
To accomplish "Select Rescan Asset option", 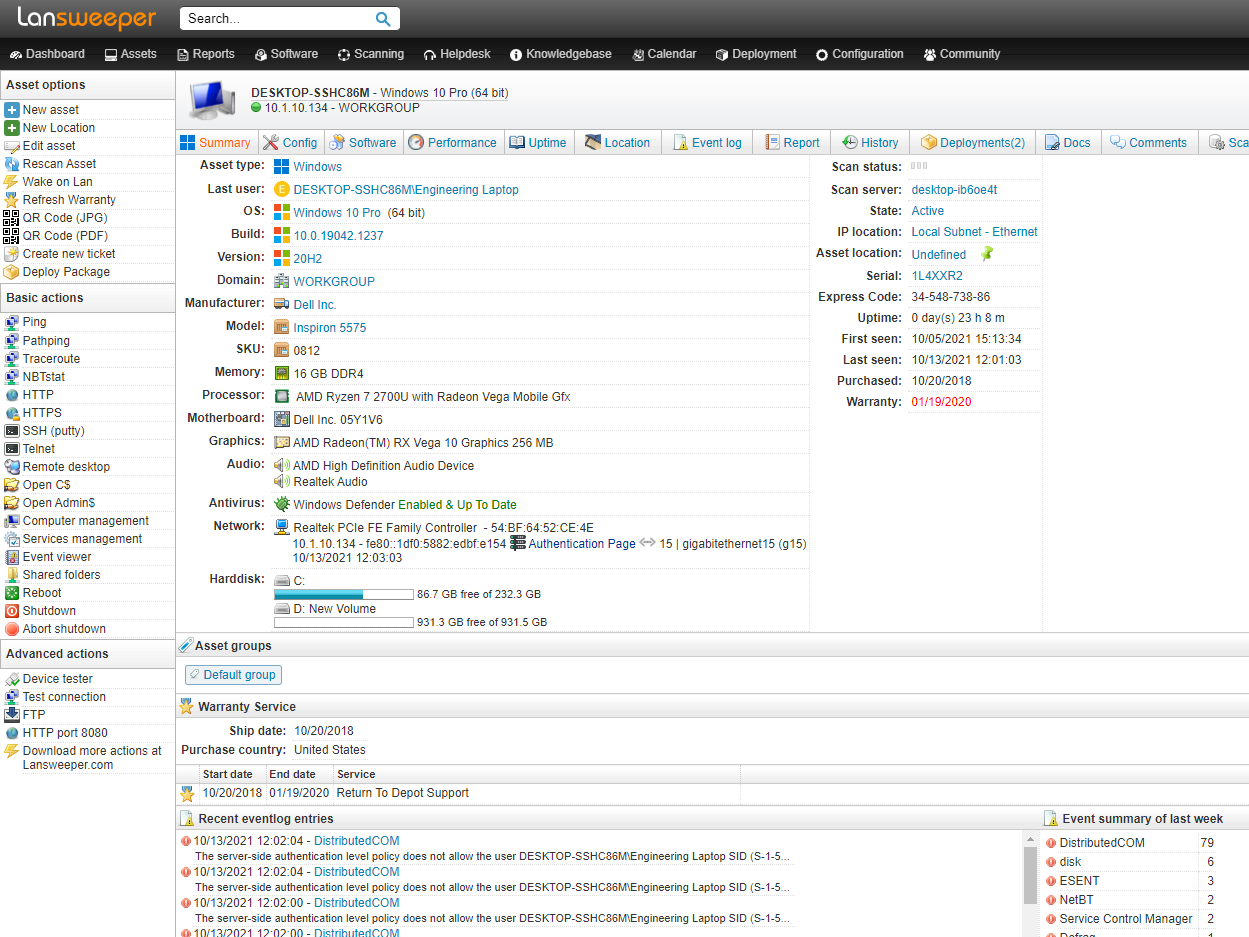I will point(60,164).
